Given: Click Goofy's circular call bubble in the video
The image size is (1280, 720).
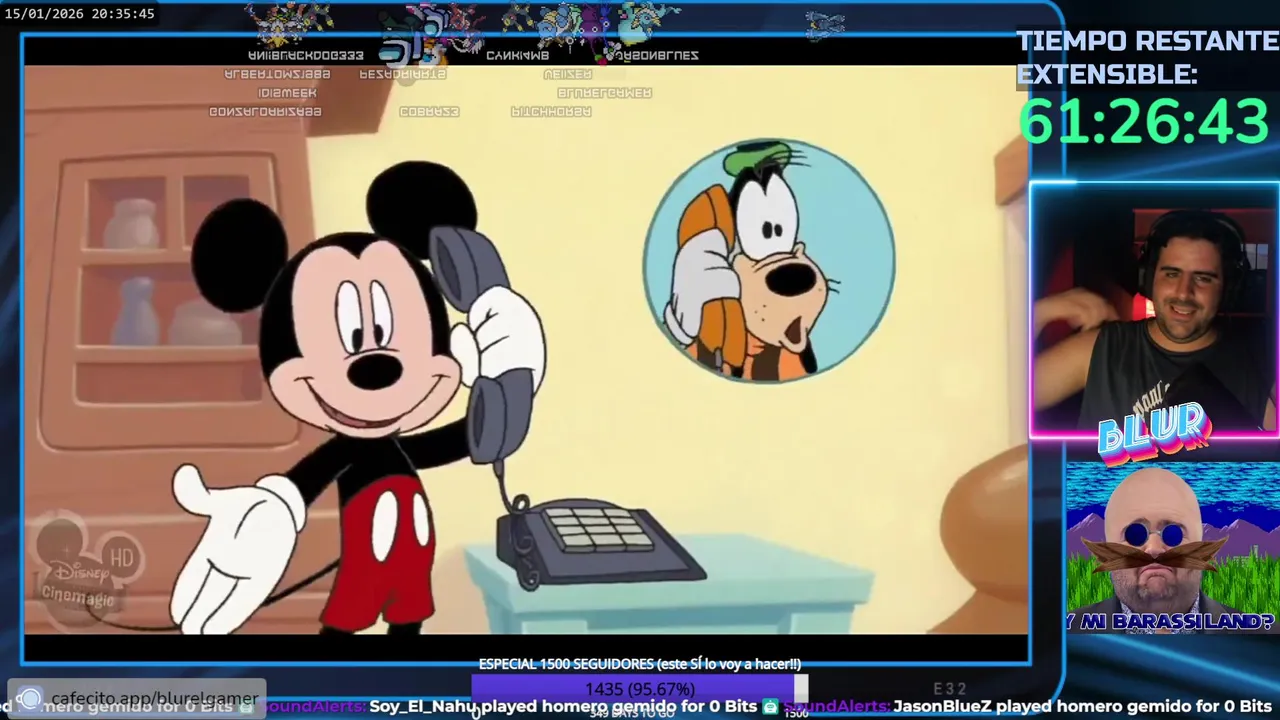Looking at the screenshot, I should (768, 261).
